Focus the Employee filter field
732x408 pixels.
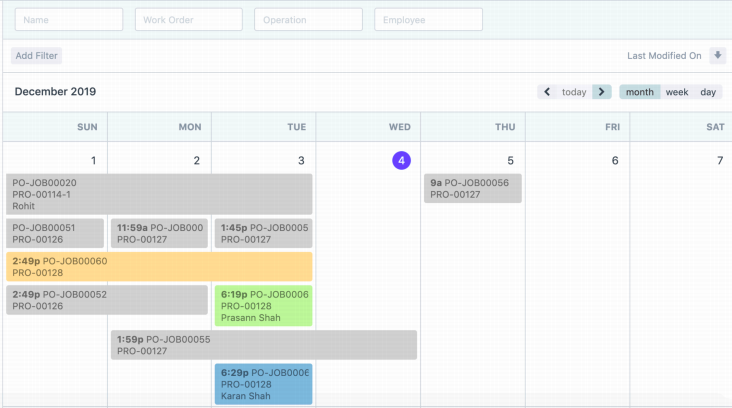coord(428,20)
